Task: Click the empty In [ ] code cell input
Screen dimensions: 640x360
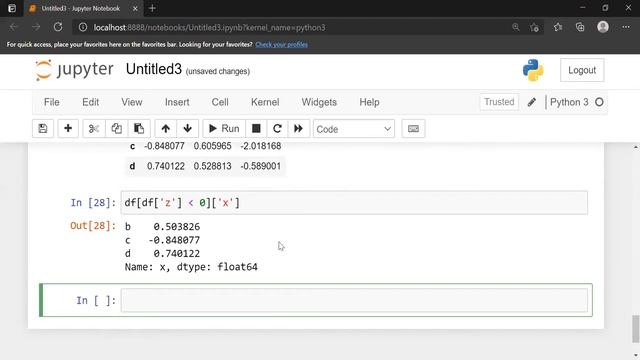Action: [x=354, y=300]
